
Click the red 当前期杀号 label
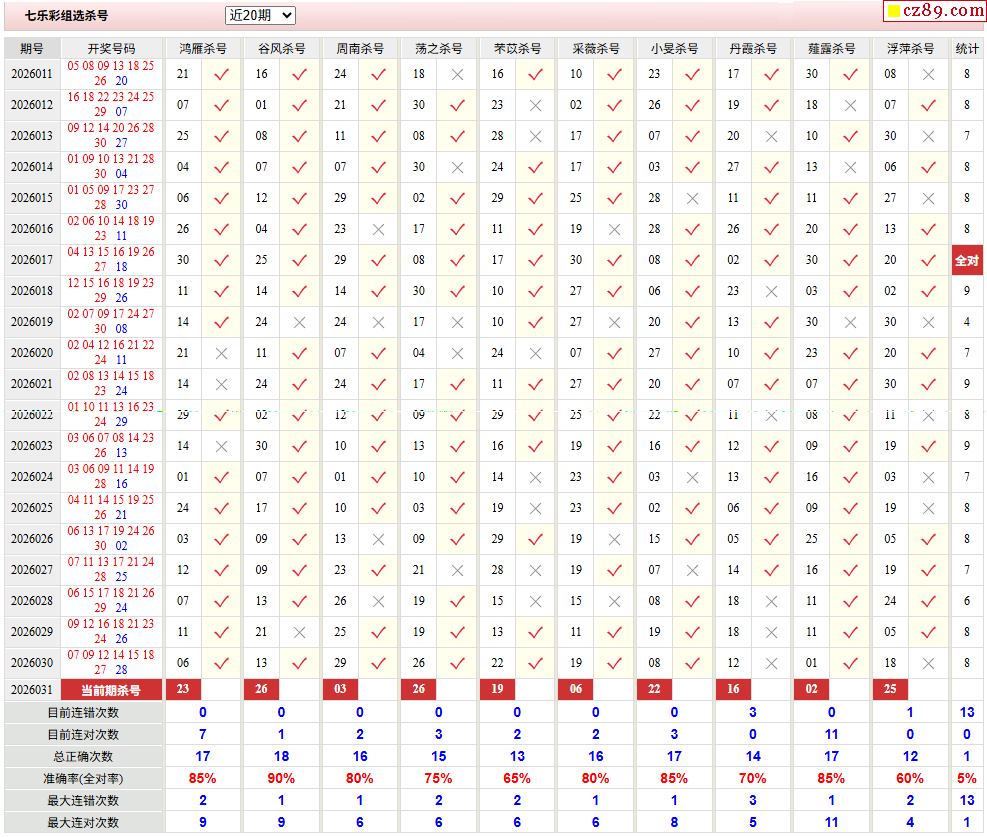(x=111, y=690)
